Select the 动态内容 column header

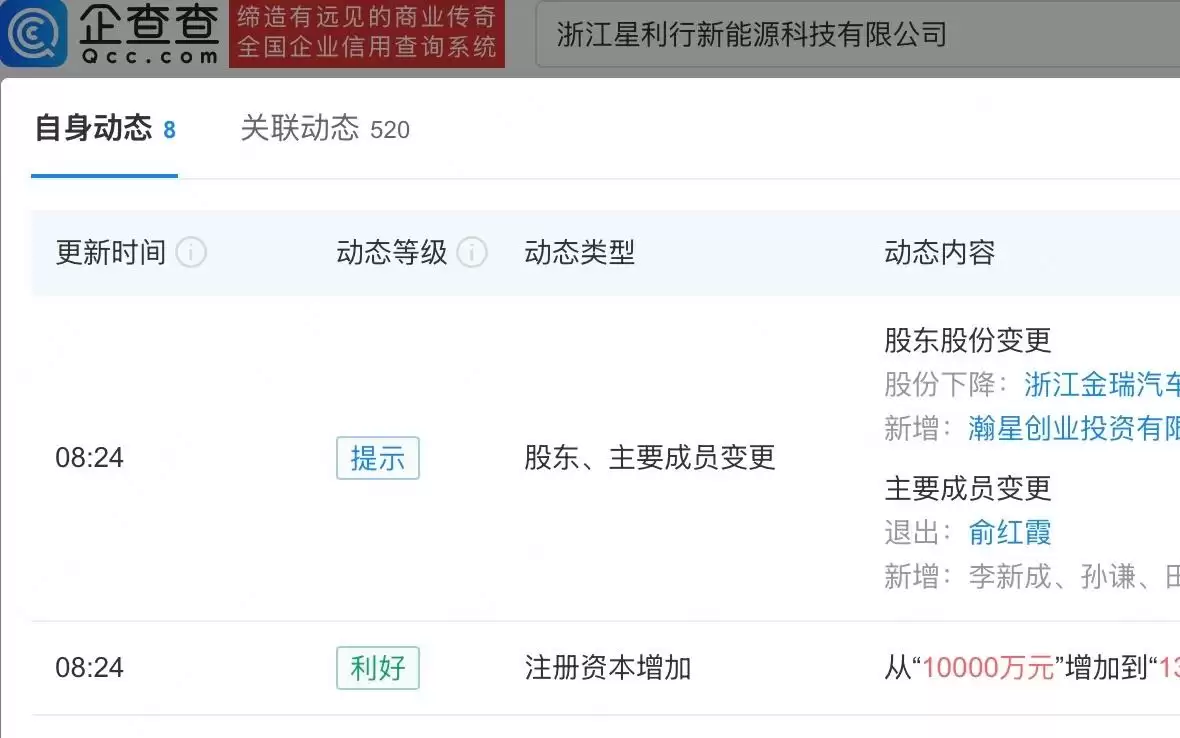click(x=939, y=252)
